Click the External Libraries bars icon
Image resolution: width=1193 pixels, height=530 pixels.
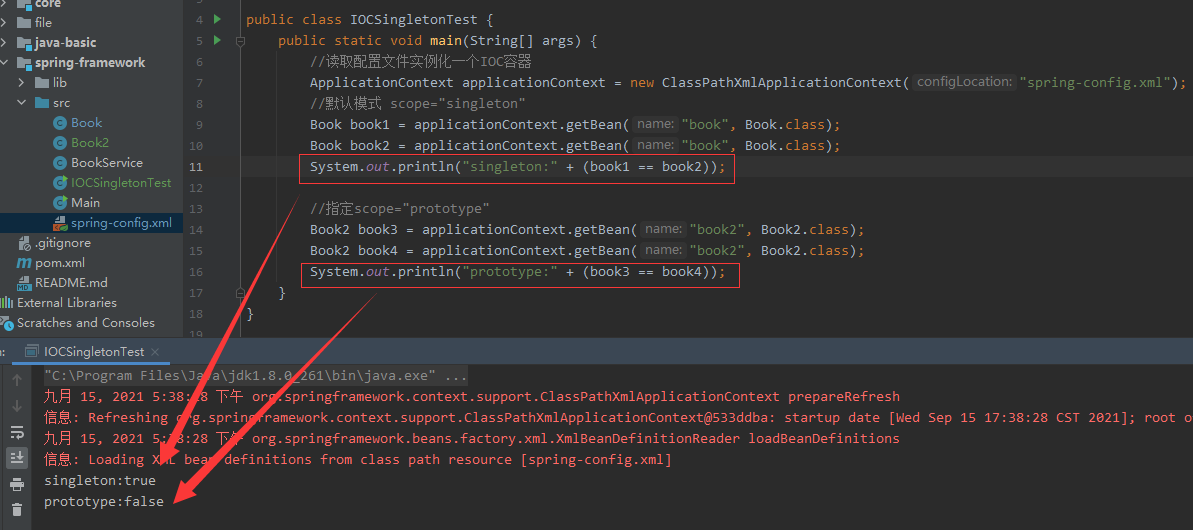(7, 303)
